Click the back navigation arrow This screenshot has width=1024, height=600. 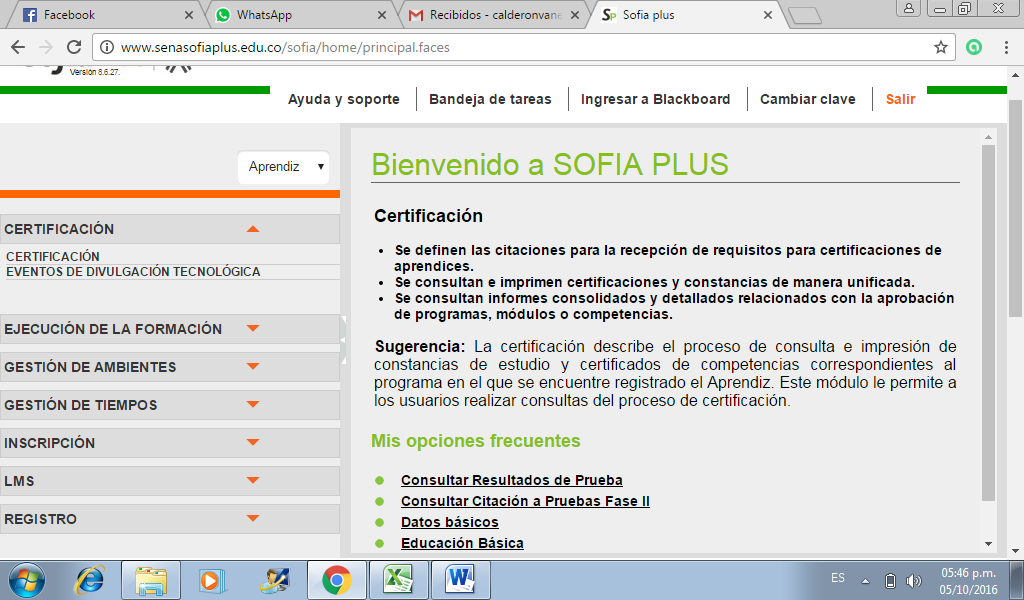[17, 45]
